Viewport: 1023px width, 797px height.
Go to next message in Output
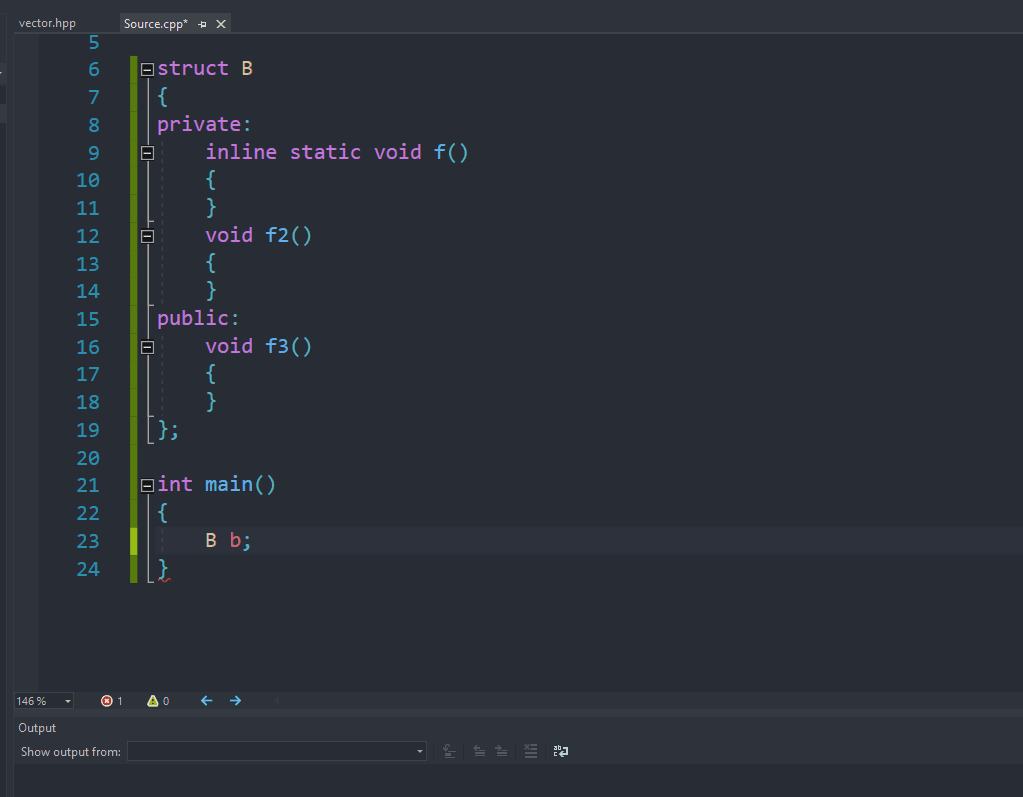pyautogui.click(x=501, y=751)
